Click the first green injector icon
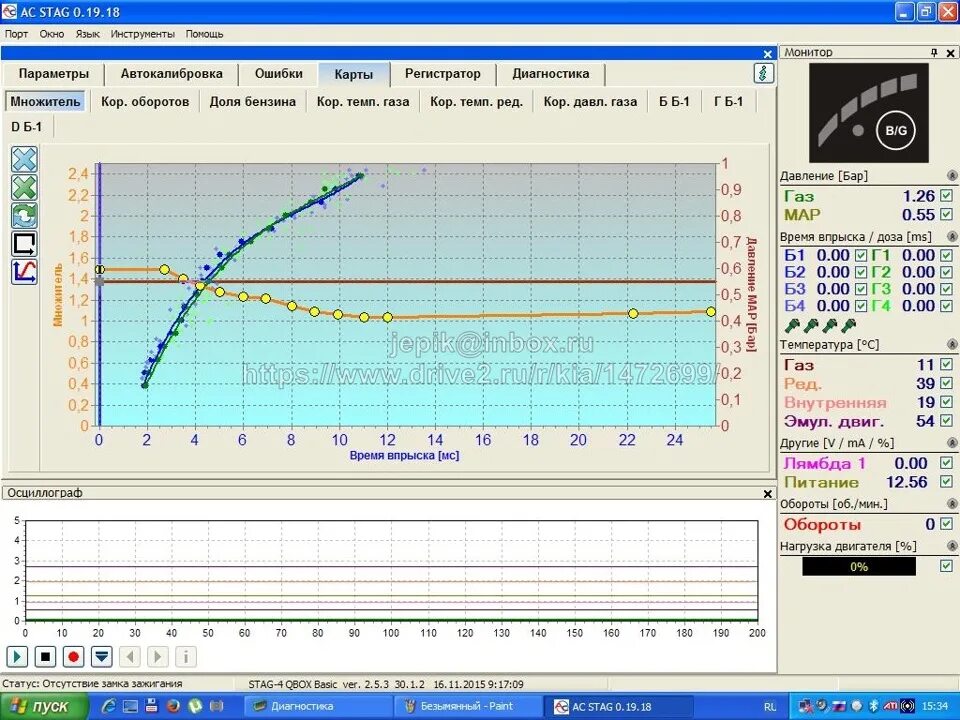 point(792,325)
